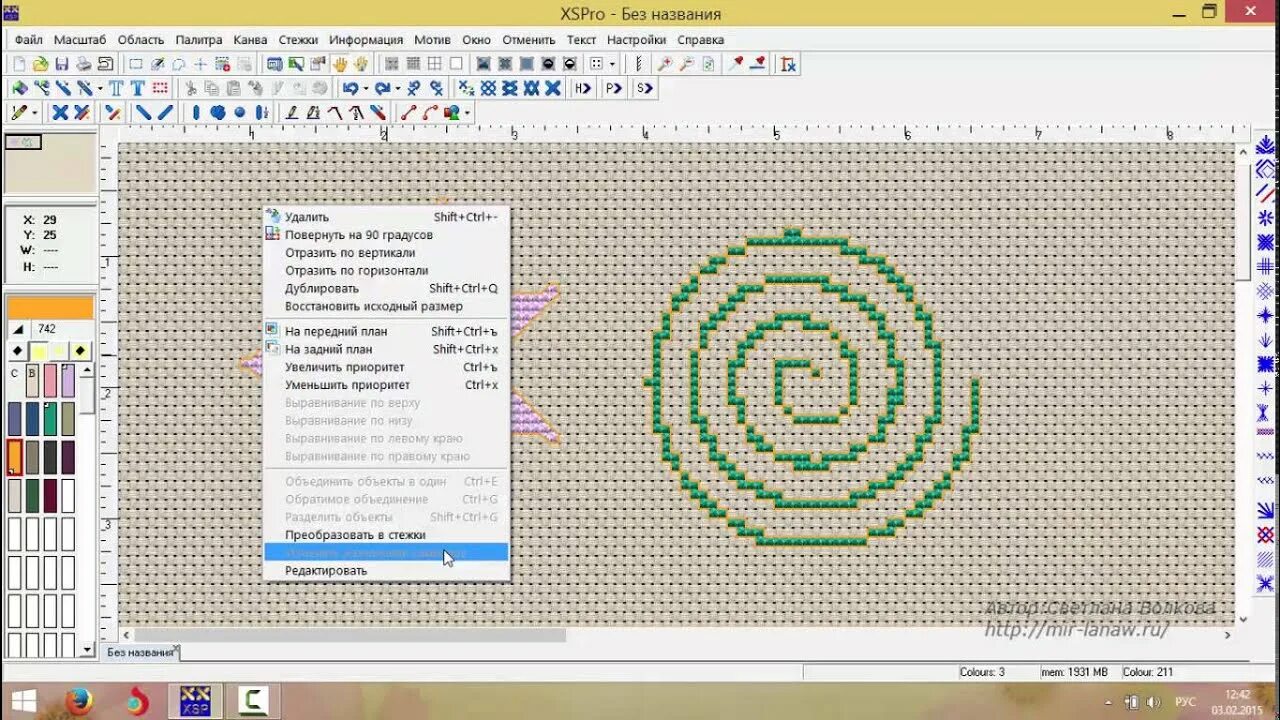Click the Print icon in toolbar
Viewport: 1280px width, 720px height.
pos(84,64)
